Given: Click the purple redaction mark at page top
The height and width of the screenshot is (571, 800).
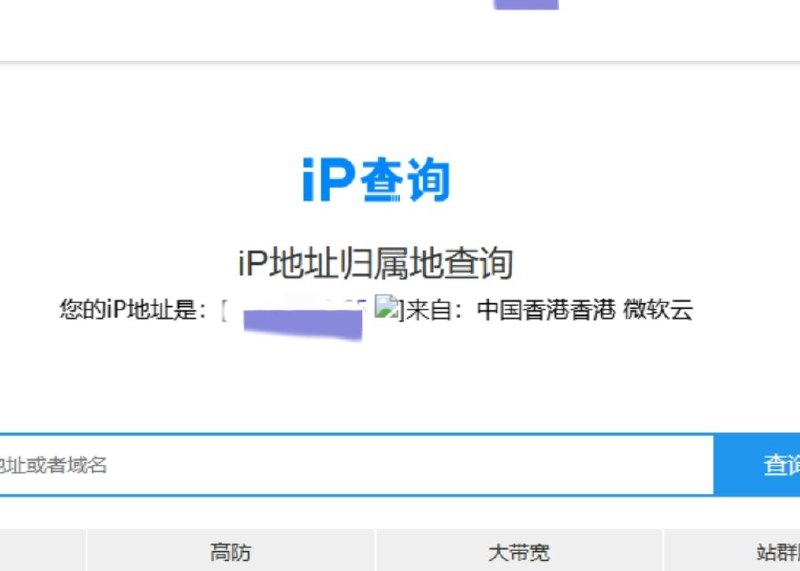Looking at the screenshot, I should tap(526, 4).
